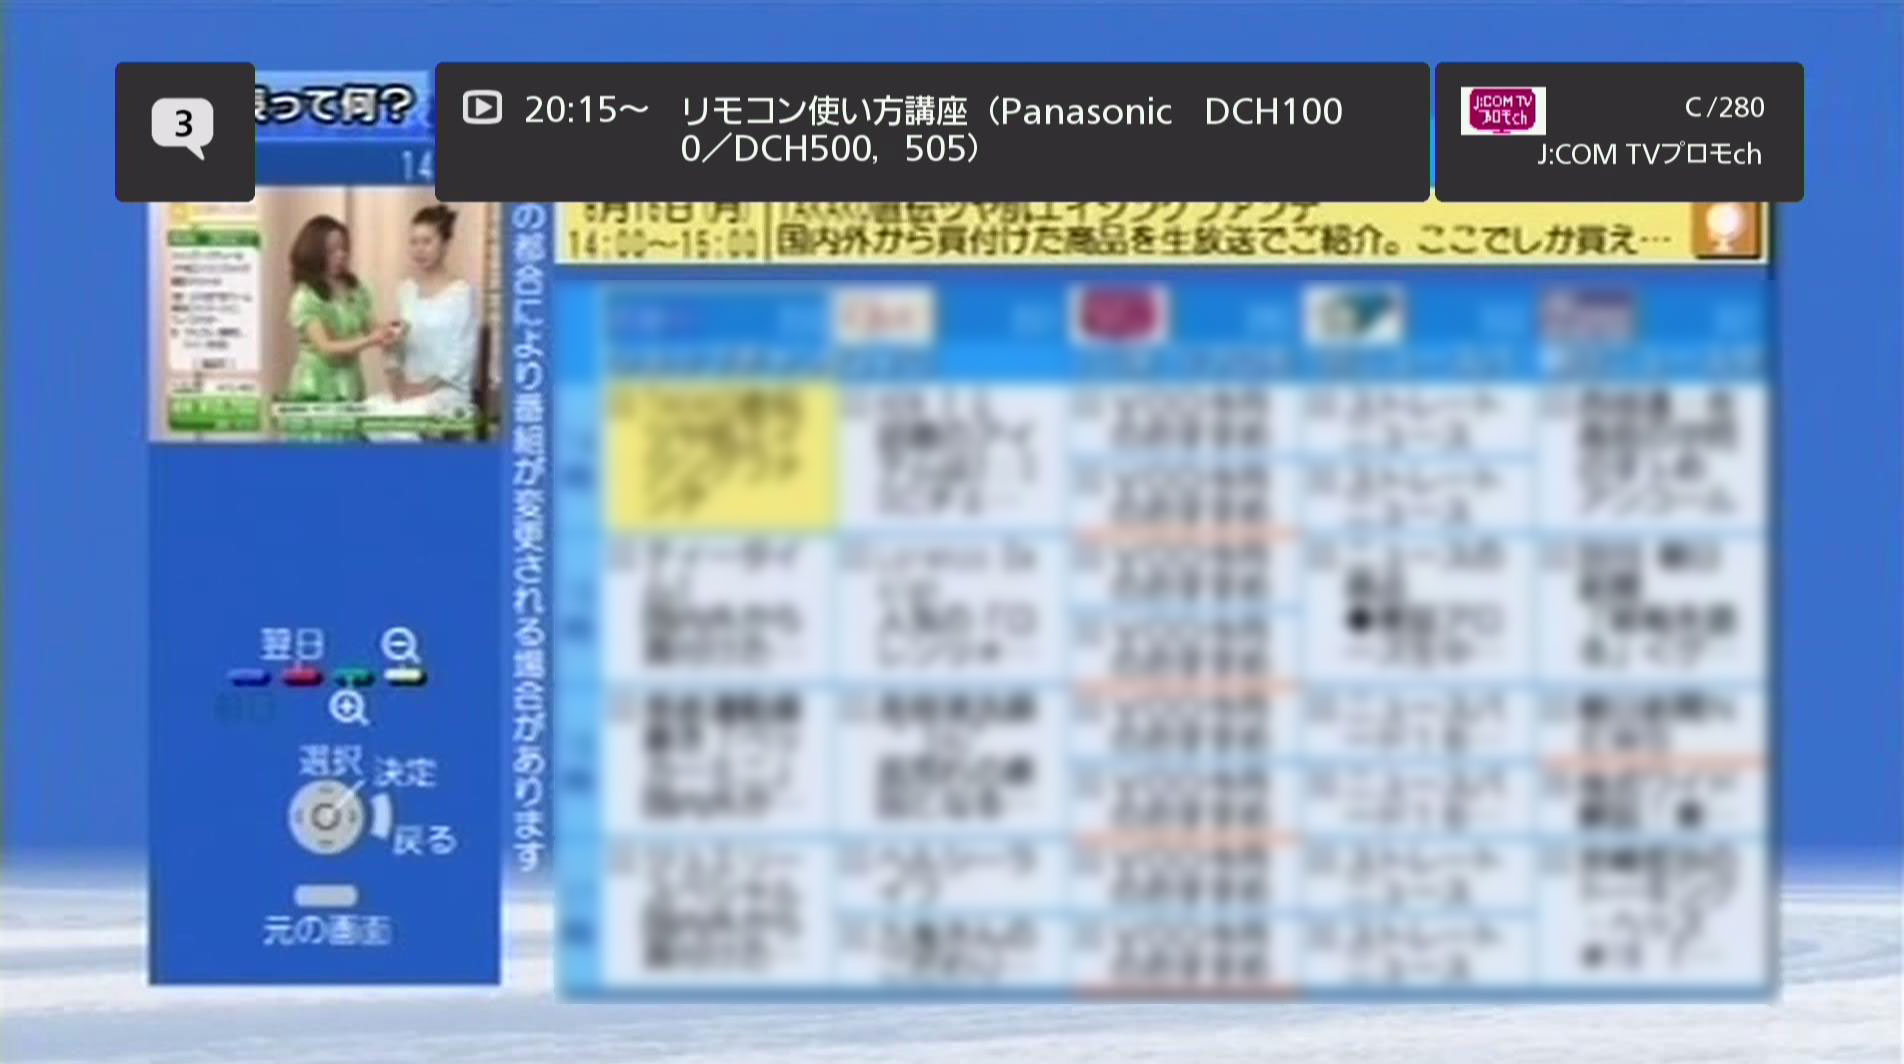Select the yellow highlighted program cell
Image resolution: width=1904 pixels, height=1064 pixels.
click(x=721, y=456)
